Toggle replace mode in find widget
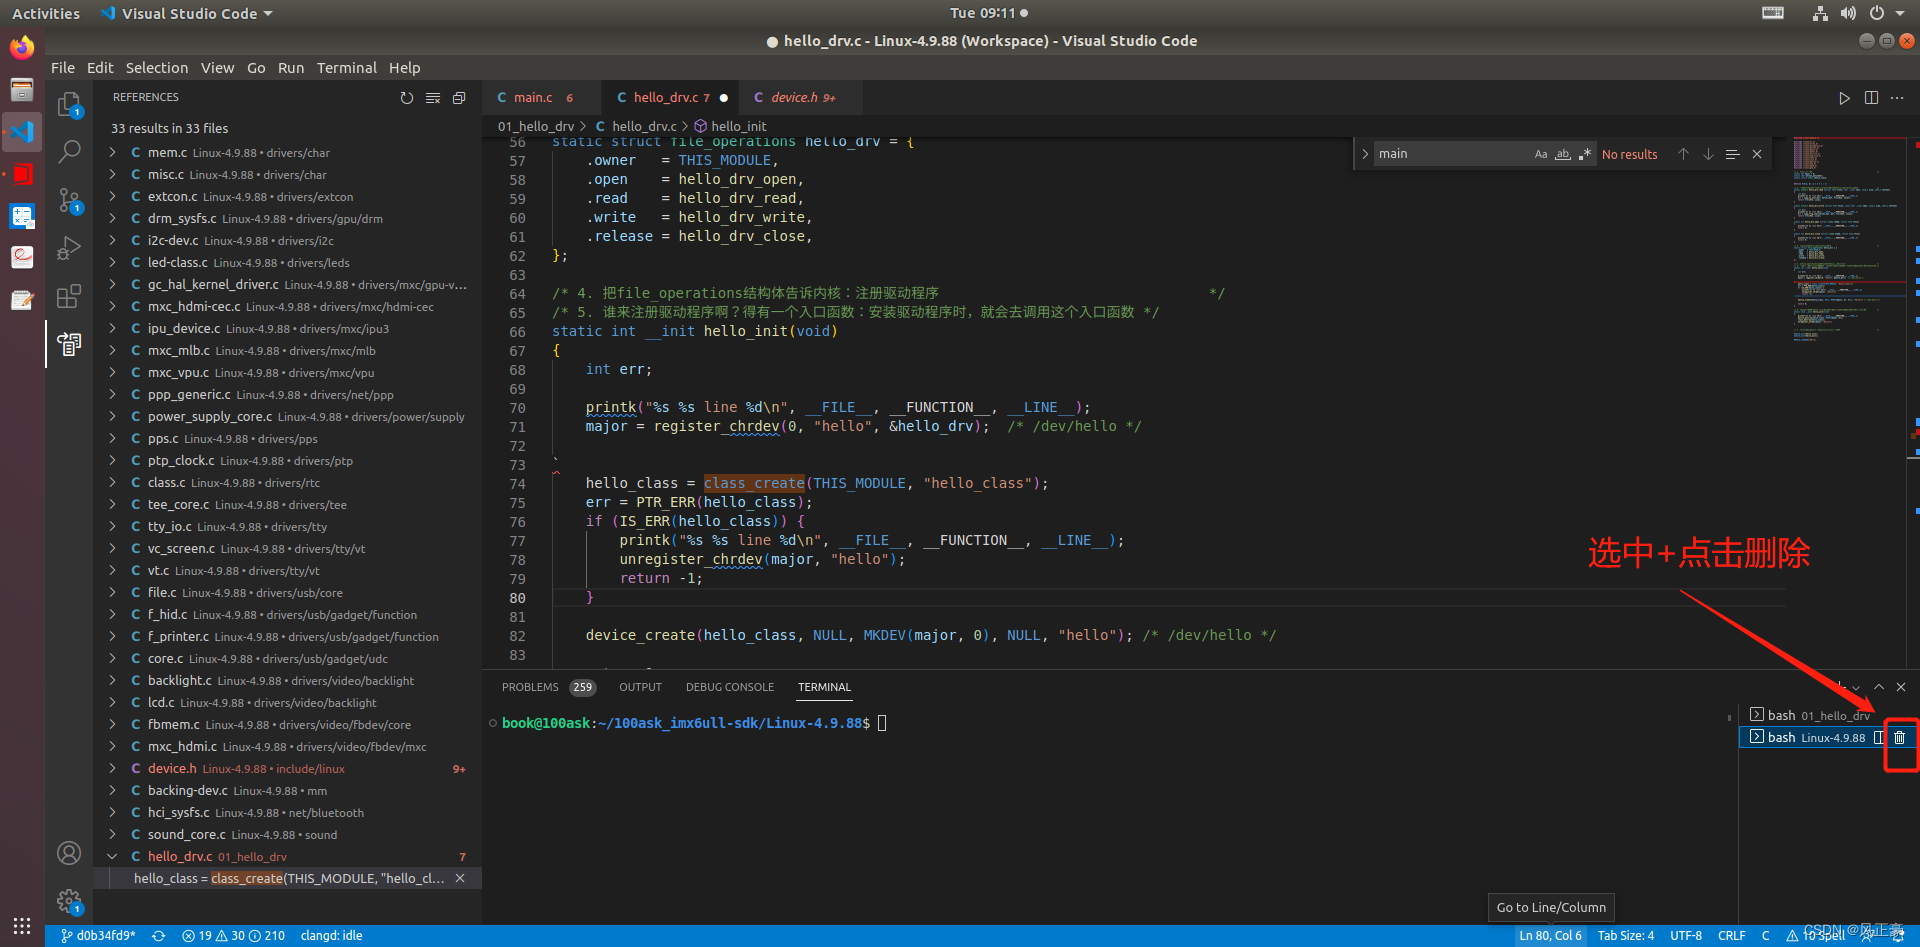The image size is (1920, 947). click(x=1365, y=154)
